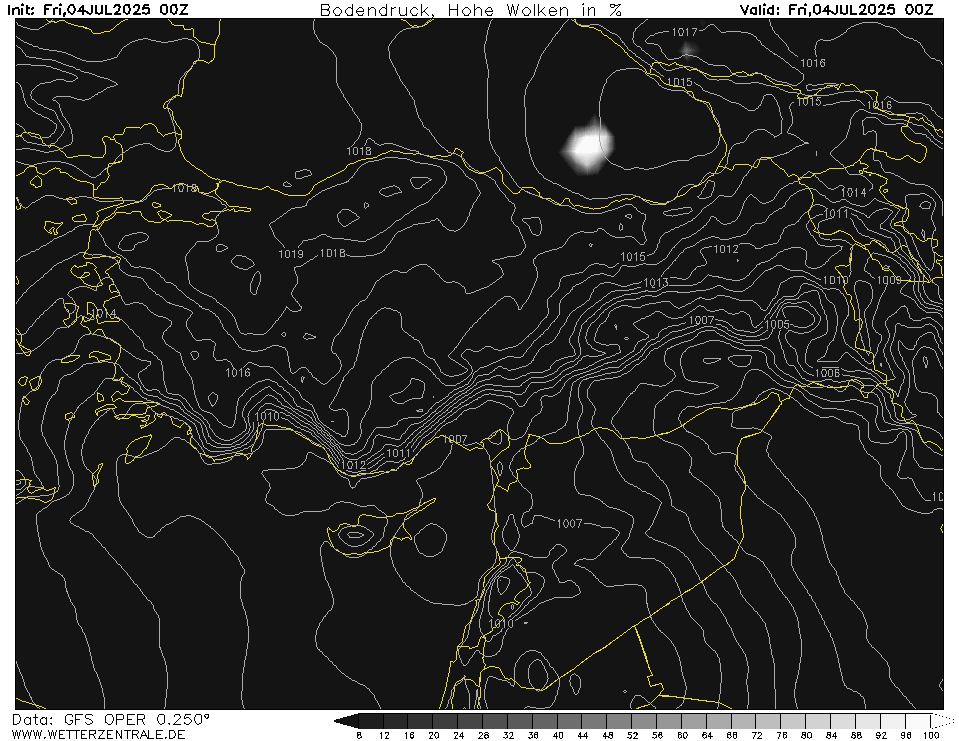Open the WWW.WETTERZENTRALE.DE link text
Image resolution: width=959 pixels, height=741 pixels.
[98, 734]
